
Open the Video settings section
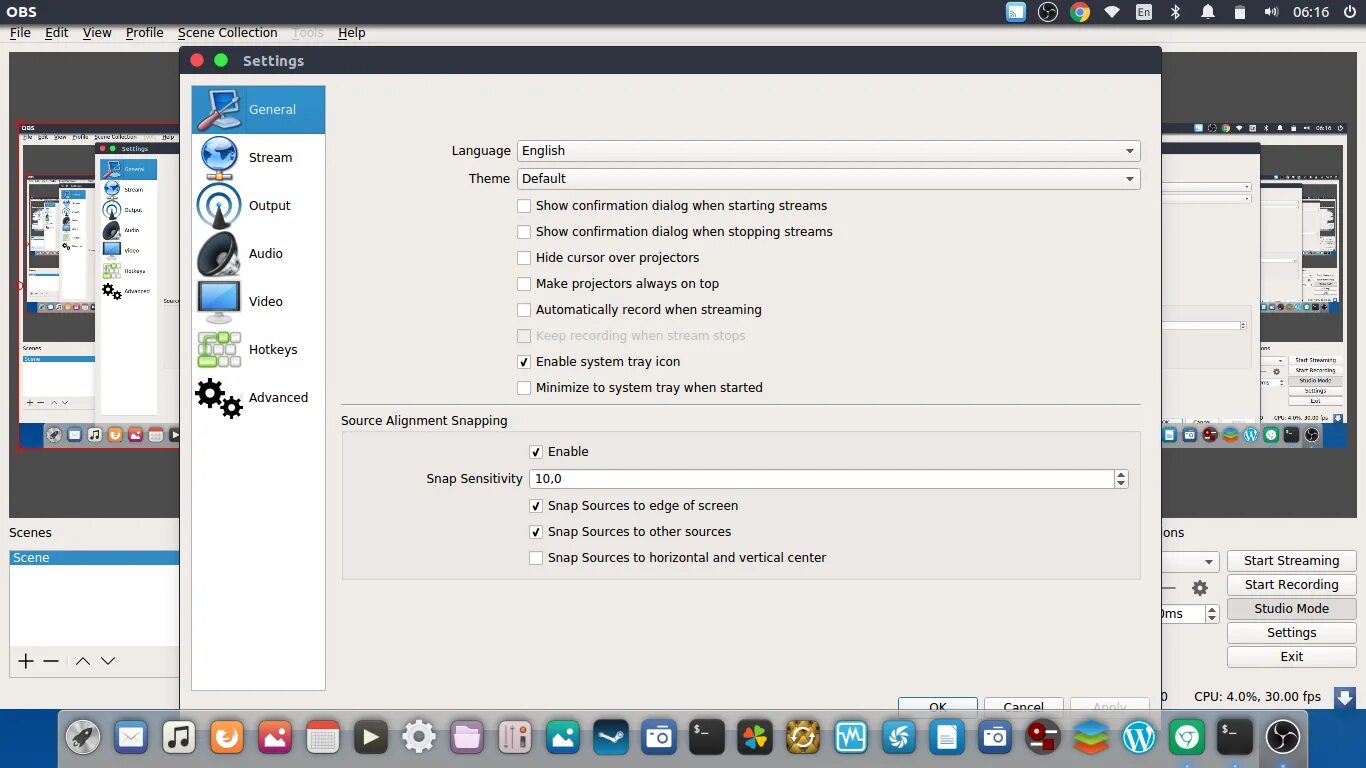pyautogui.click(x=258, y=302)
